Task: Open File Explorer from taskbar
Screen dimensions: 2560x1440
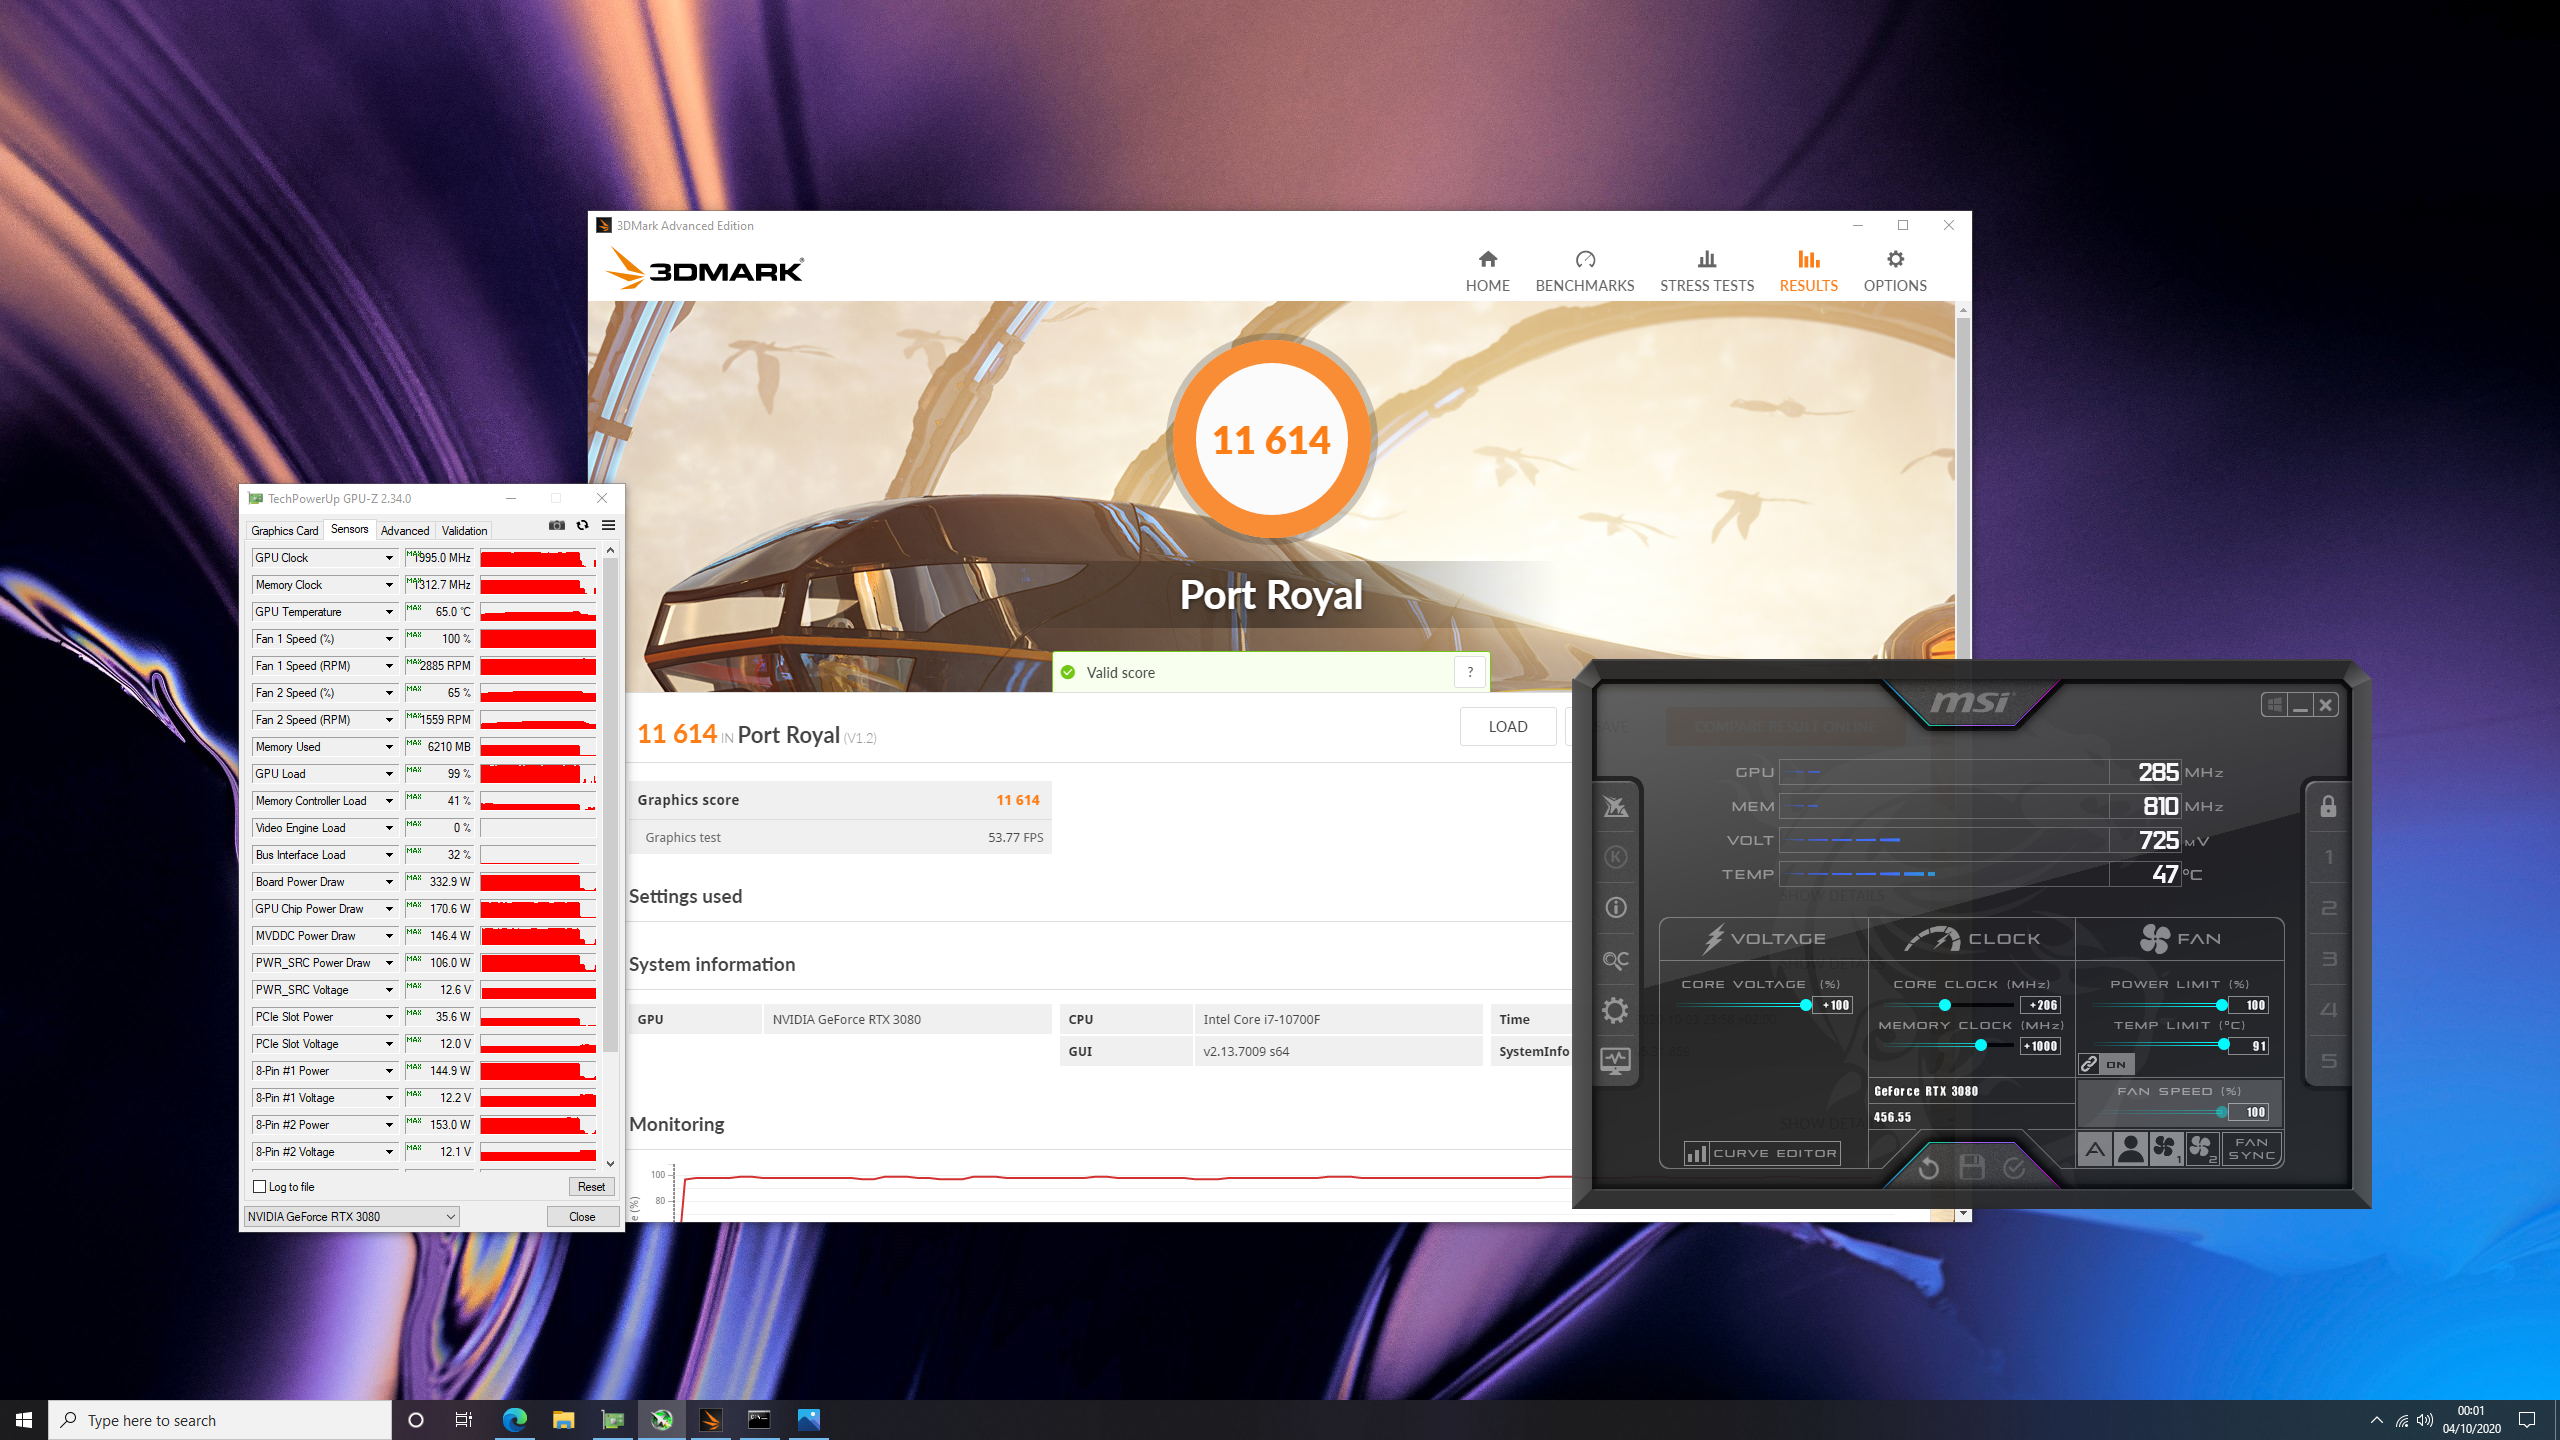Action: click(563, 1420)
